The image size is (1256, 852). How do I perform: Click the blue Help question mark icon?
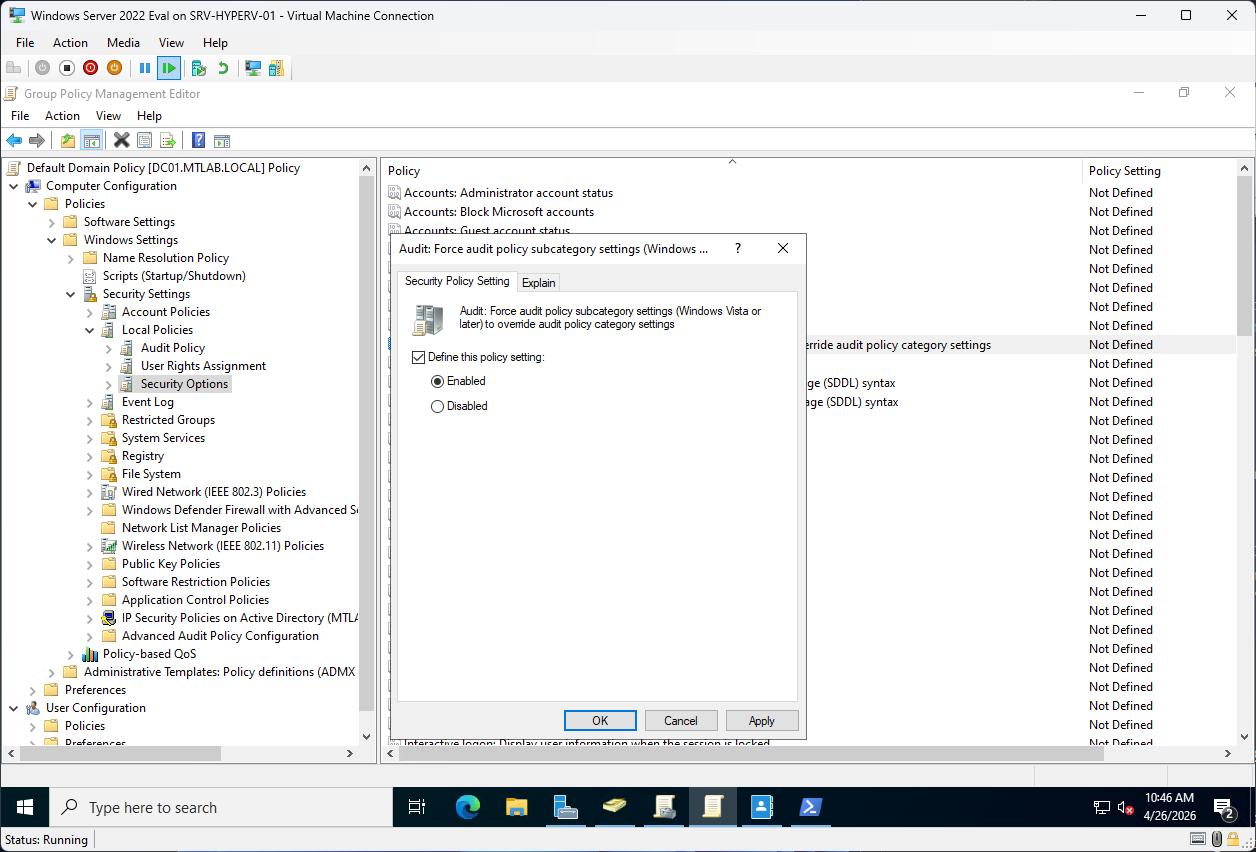(x=198, y=140)
